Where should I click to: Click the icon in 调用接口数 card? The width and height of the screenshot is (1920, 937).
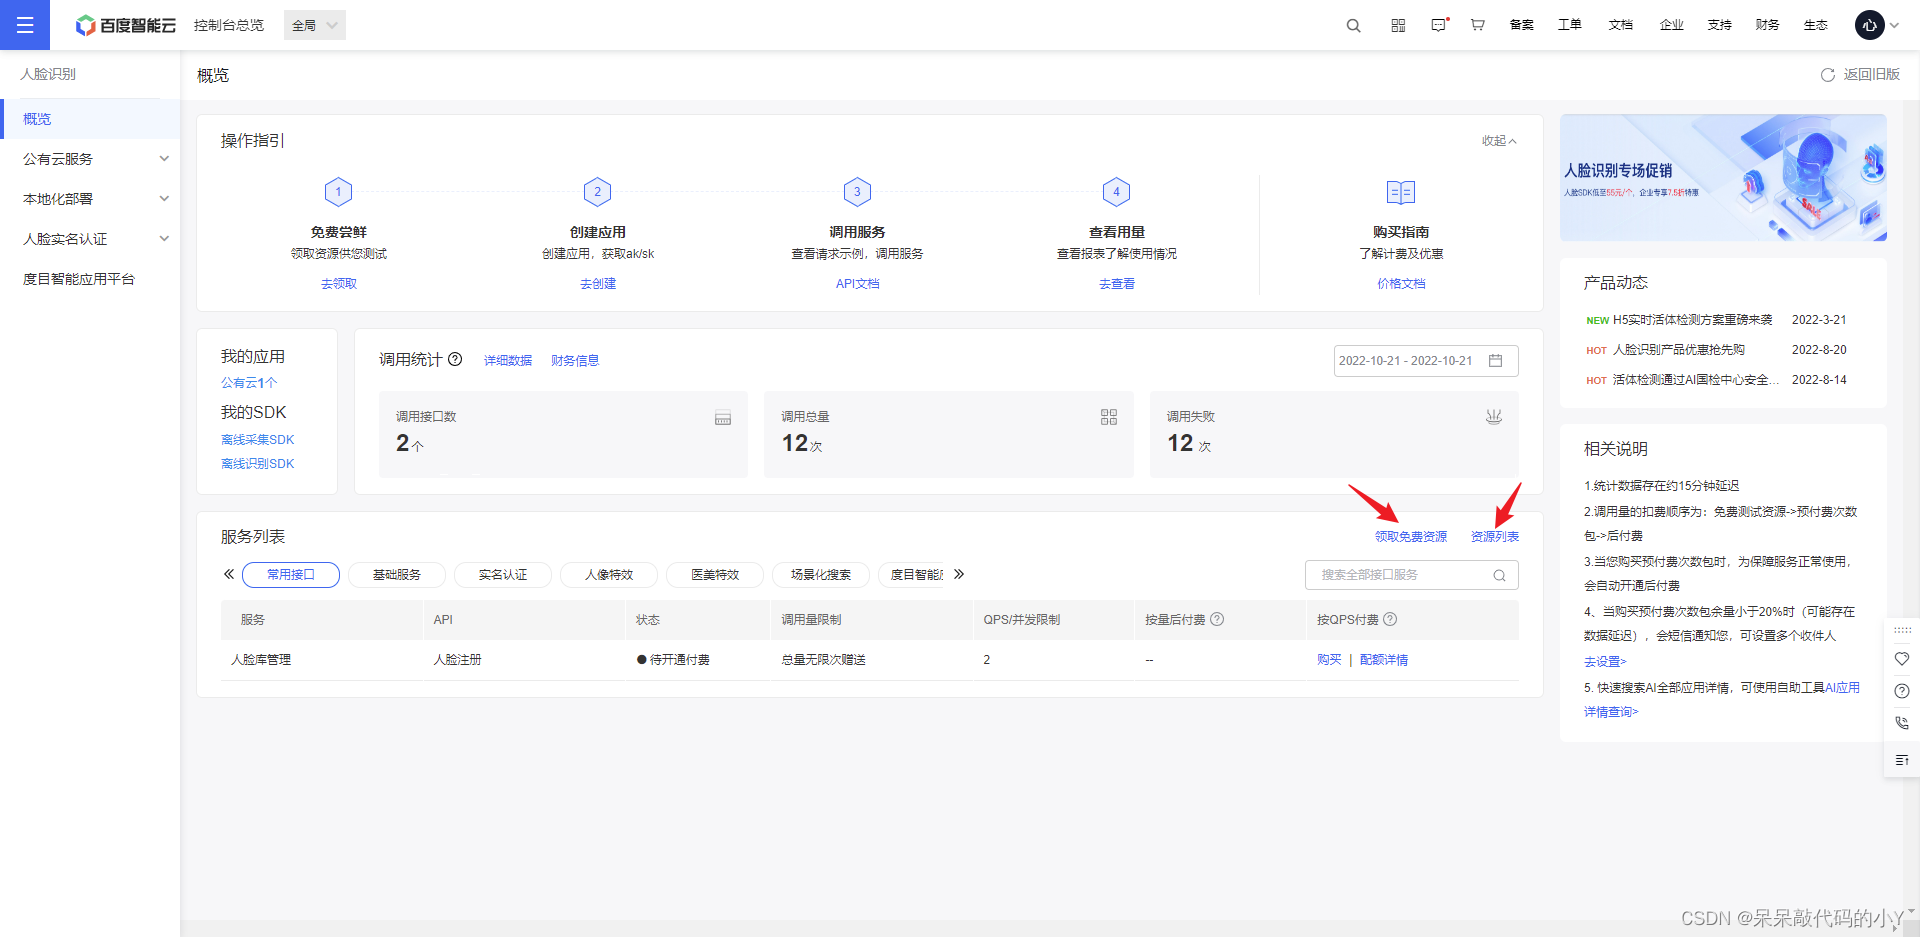click(x=723, y=418)
